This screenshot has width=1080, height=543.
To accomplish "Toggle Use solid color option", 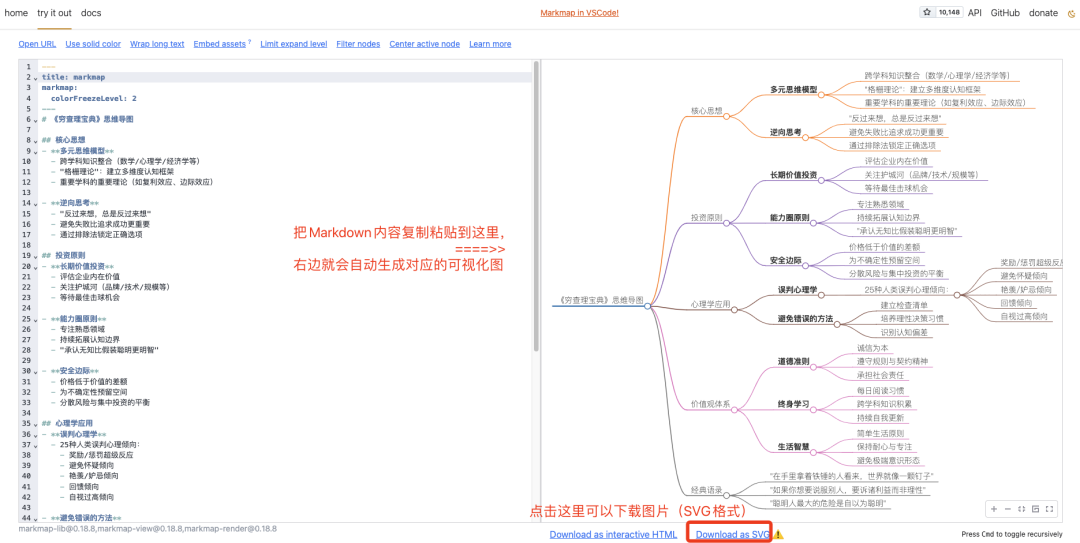I will coord(93,43).
